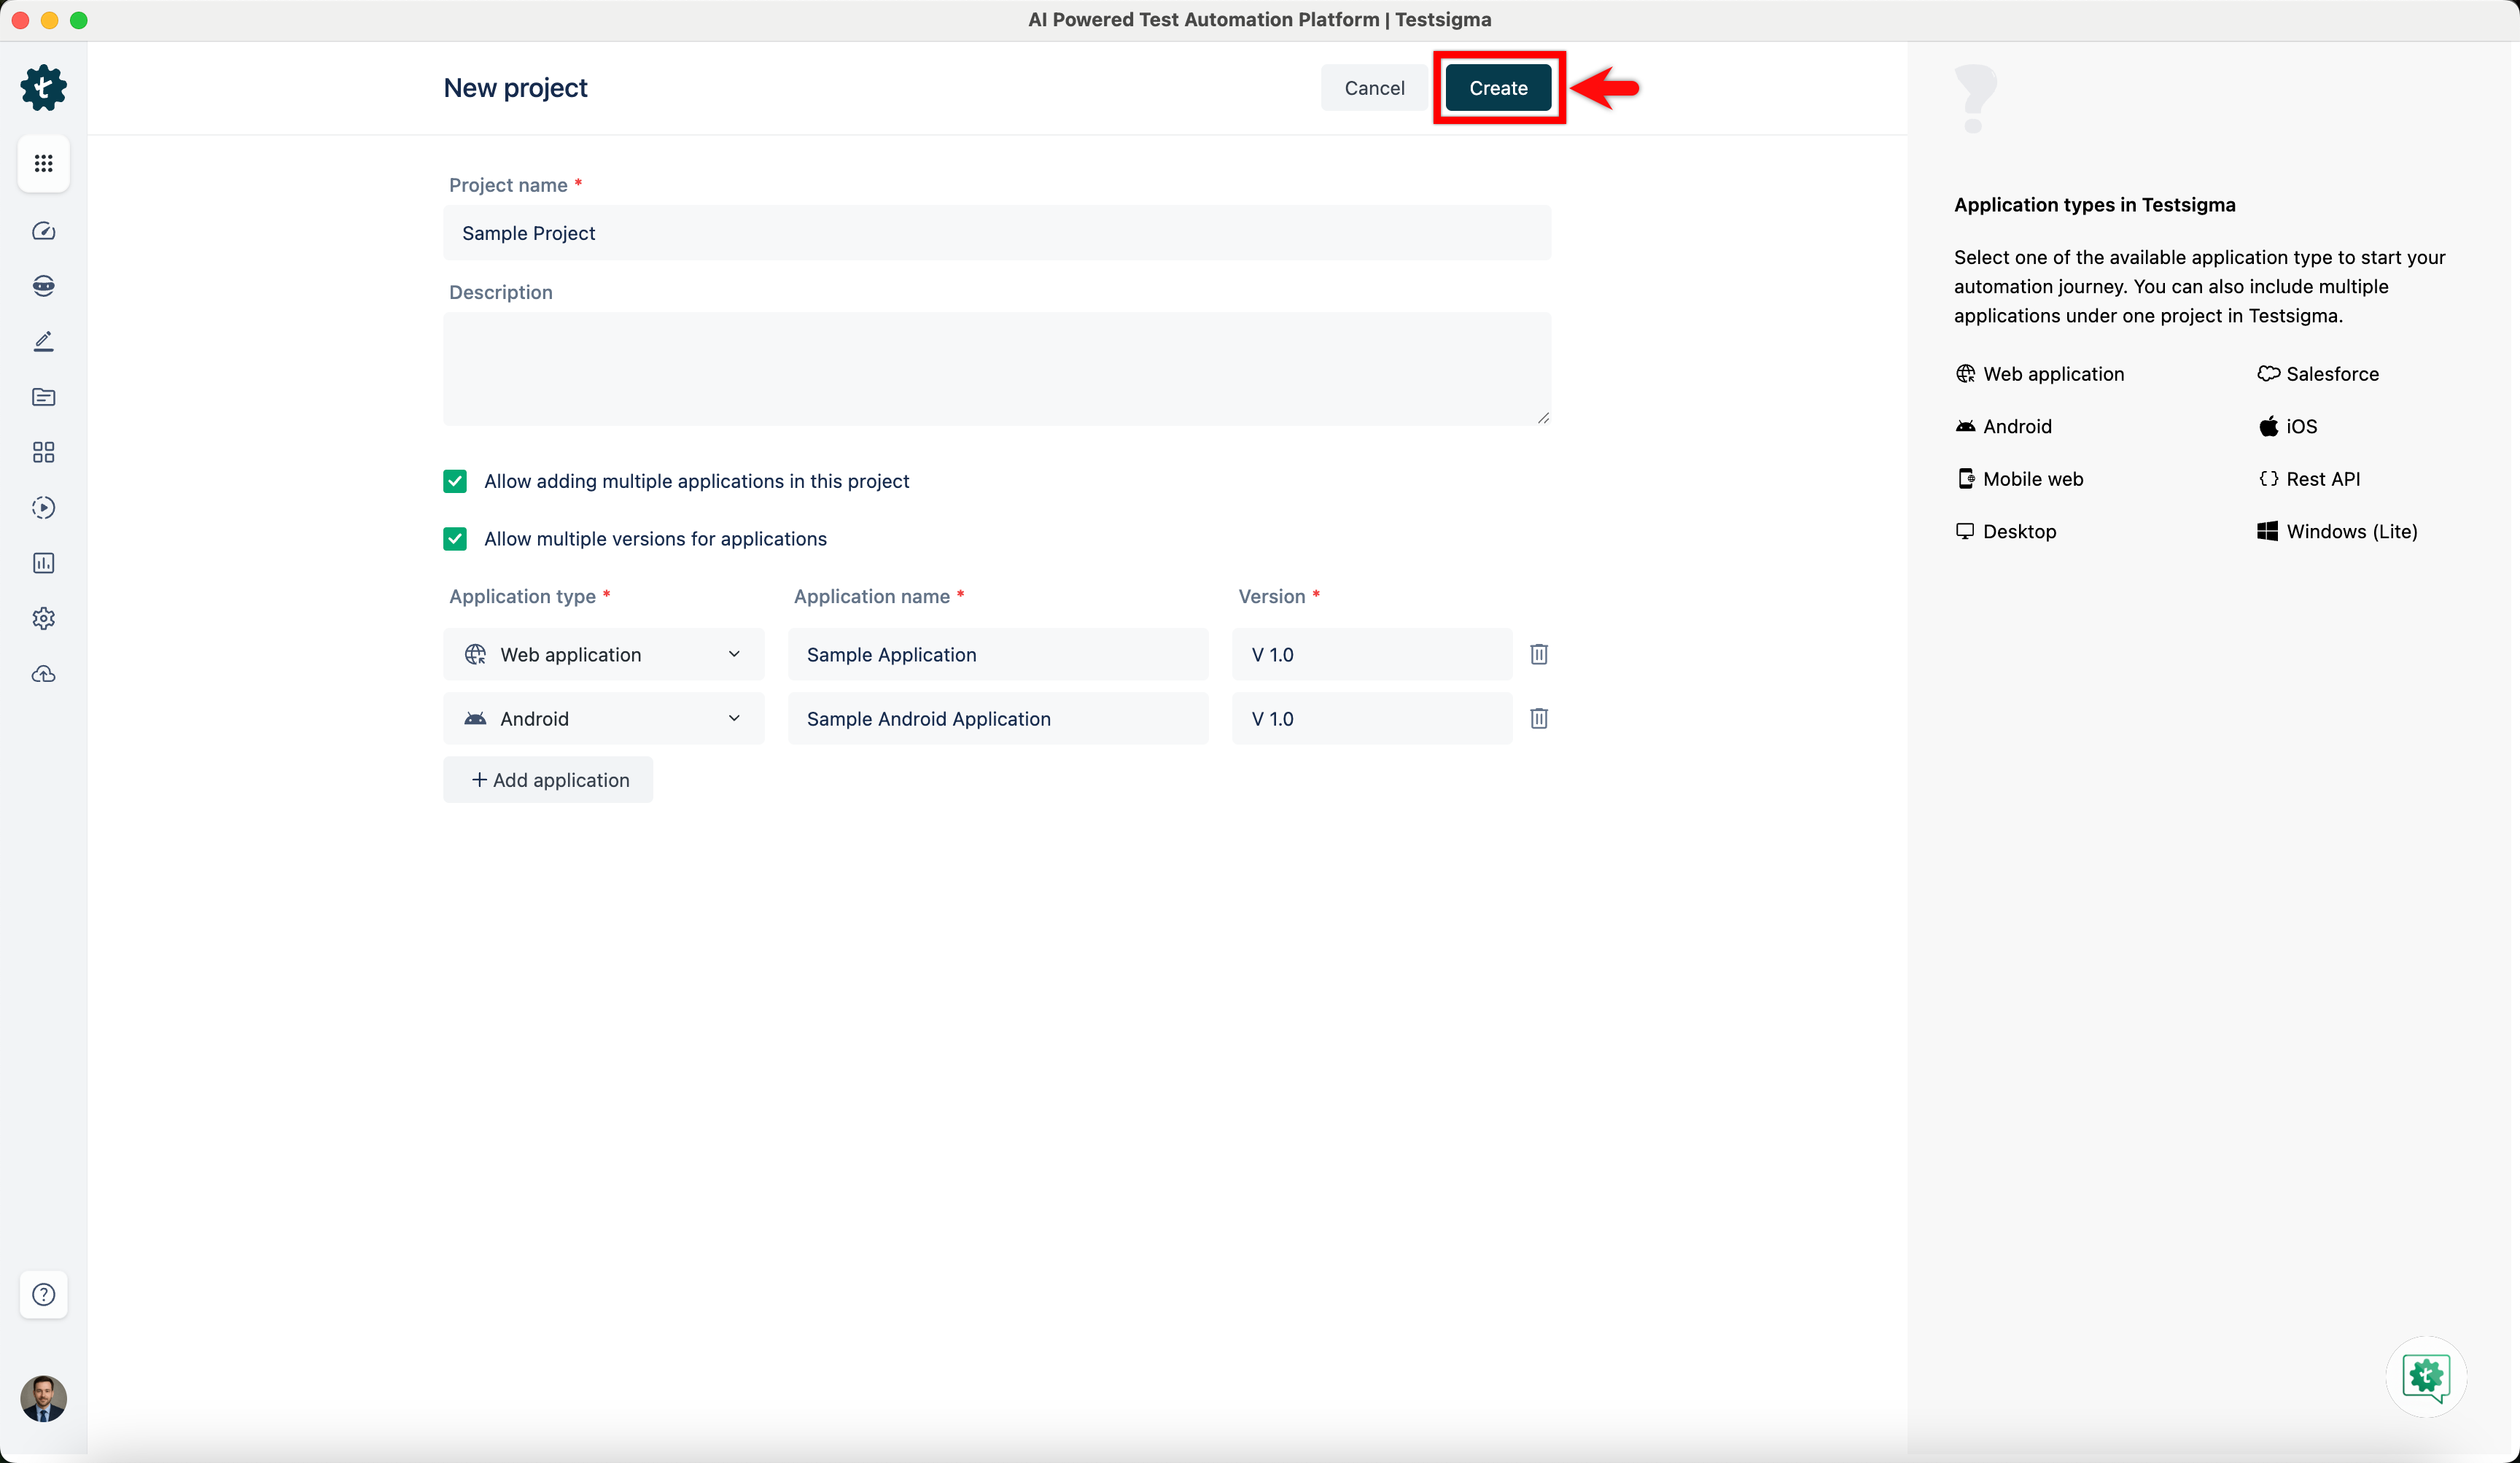
Task: Open the cloud upload icon in sidebar
Action: click(x=43, y=674)
